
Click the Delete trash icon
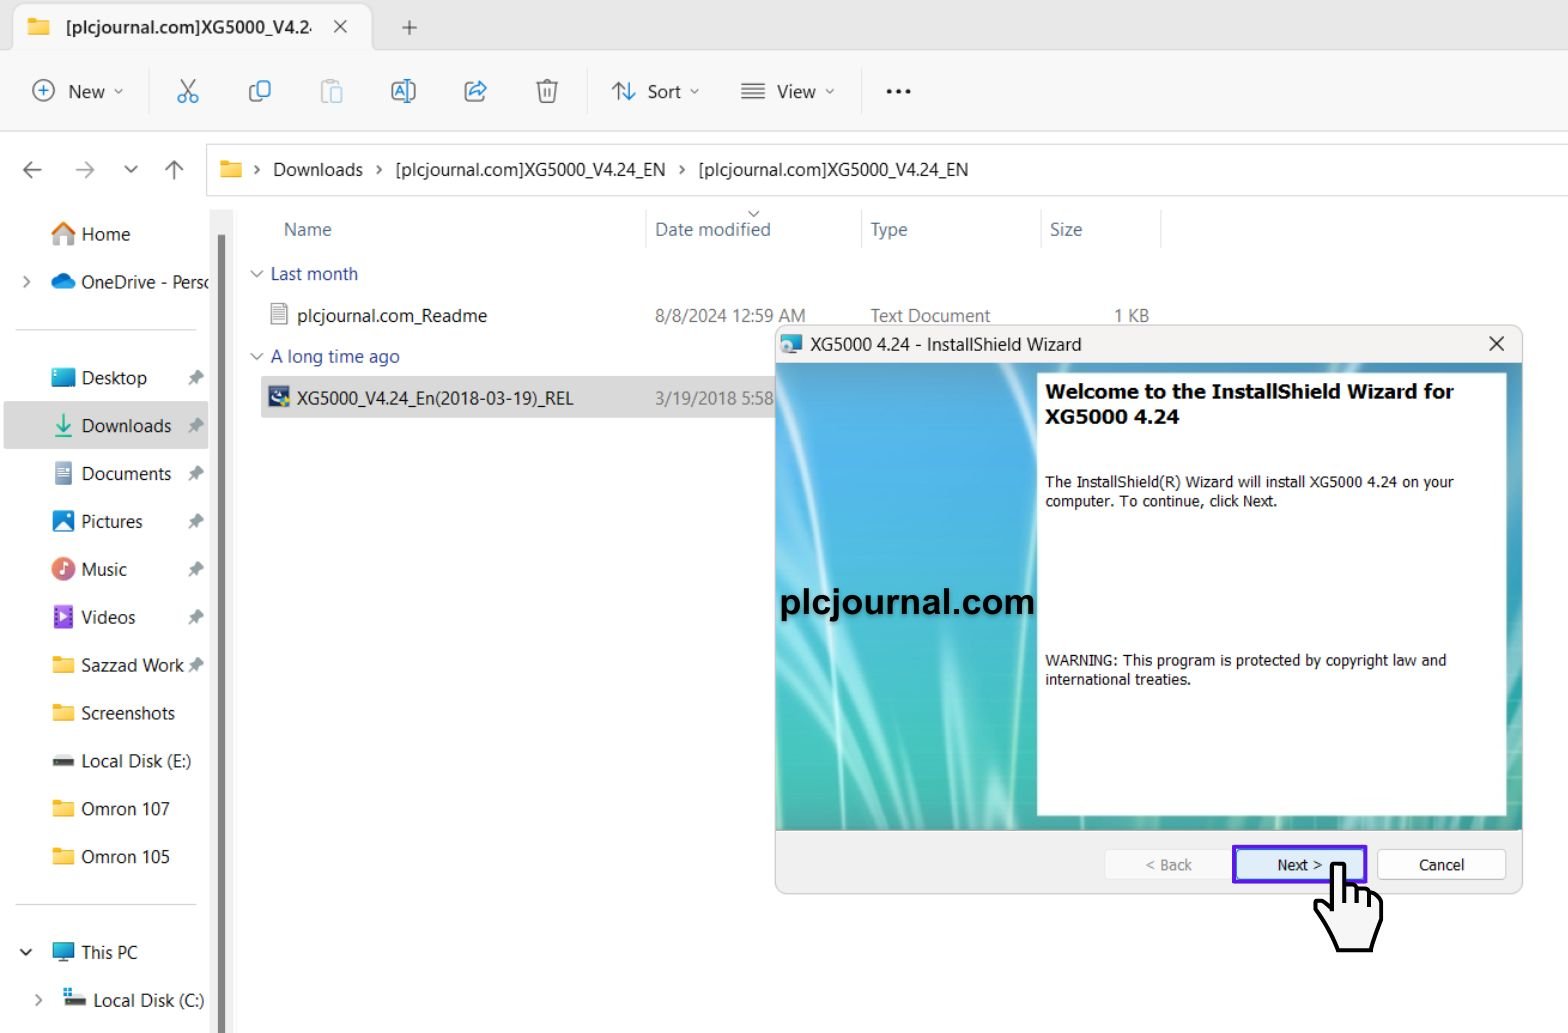pos(547,91)
